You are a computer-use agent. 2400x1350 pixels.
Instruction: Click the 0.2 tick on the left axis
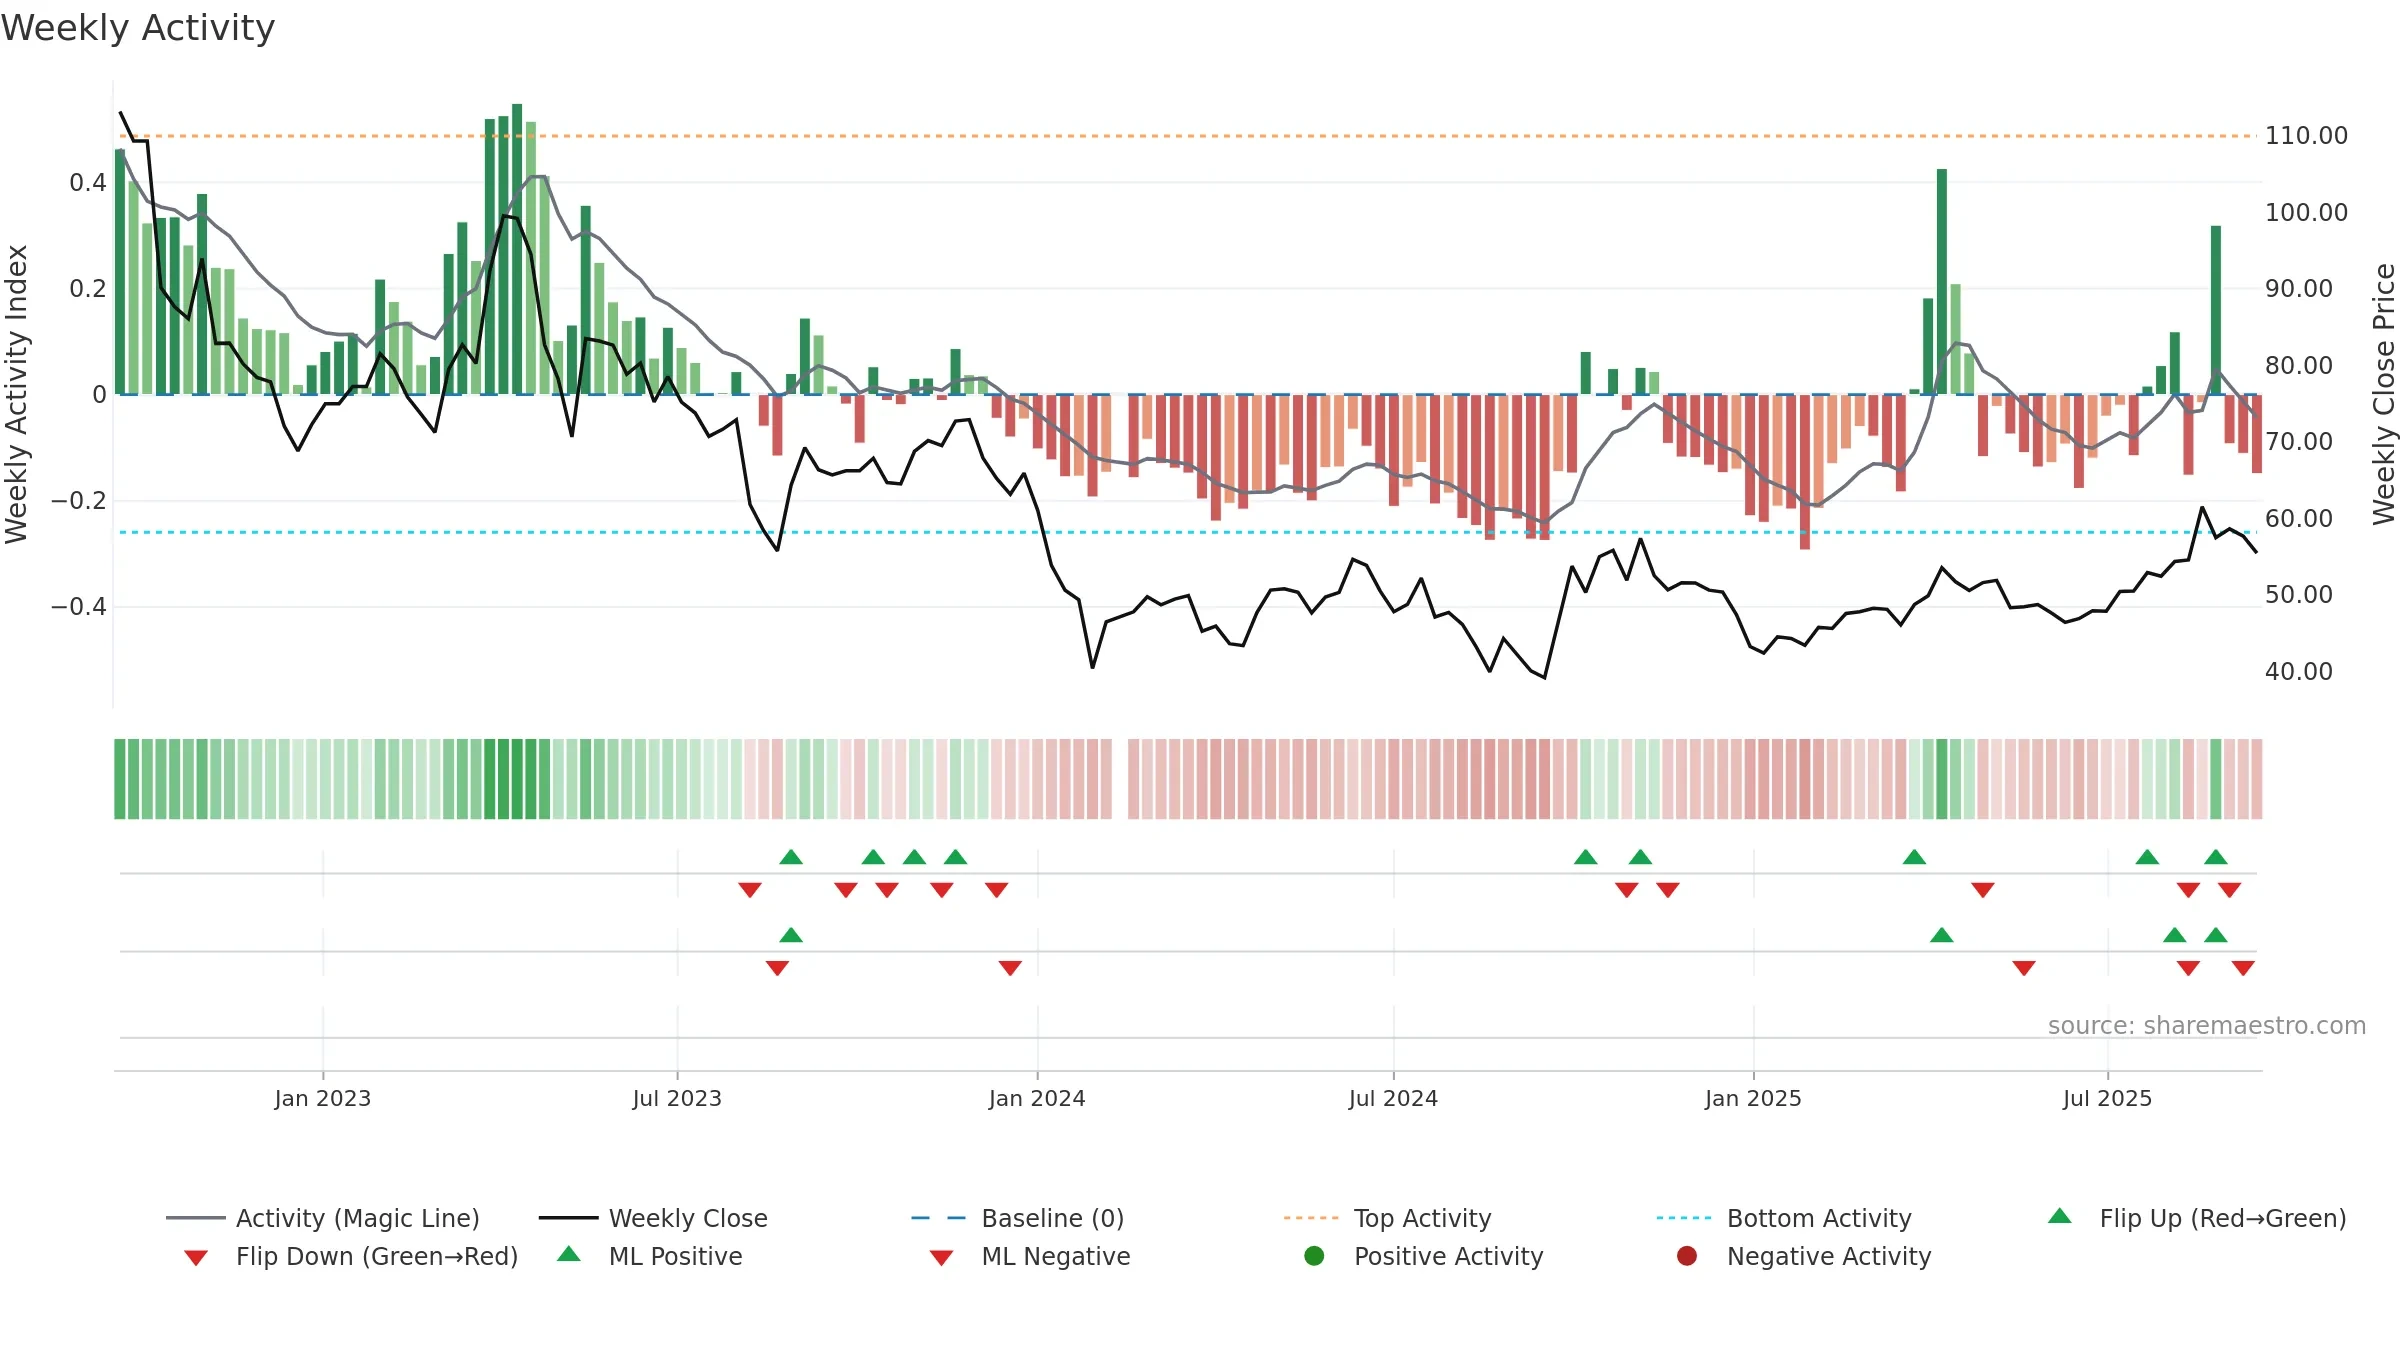(88, 288)
